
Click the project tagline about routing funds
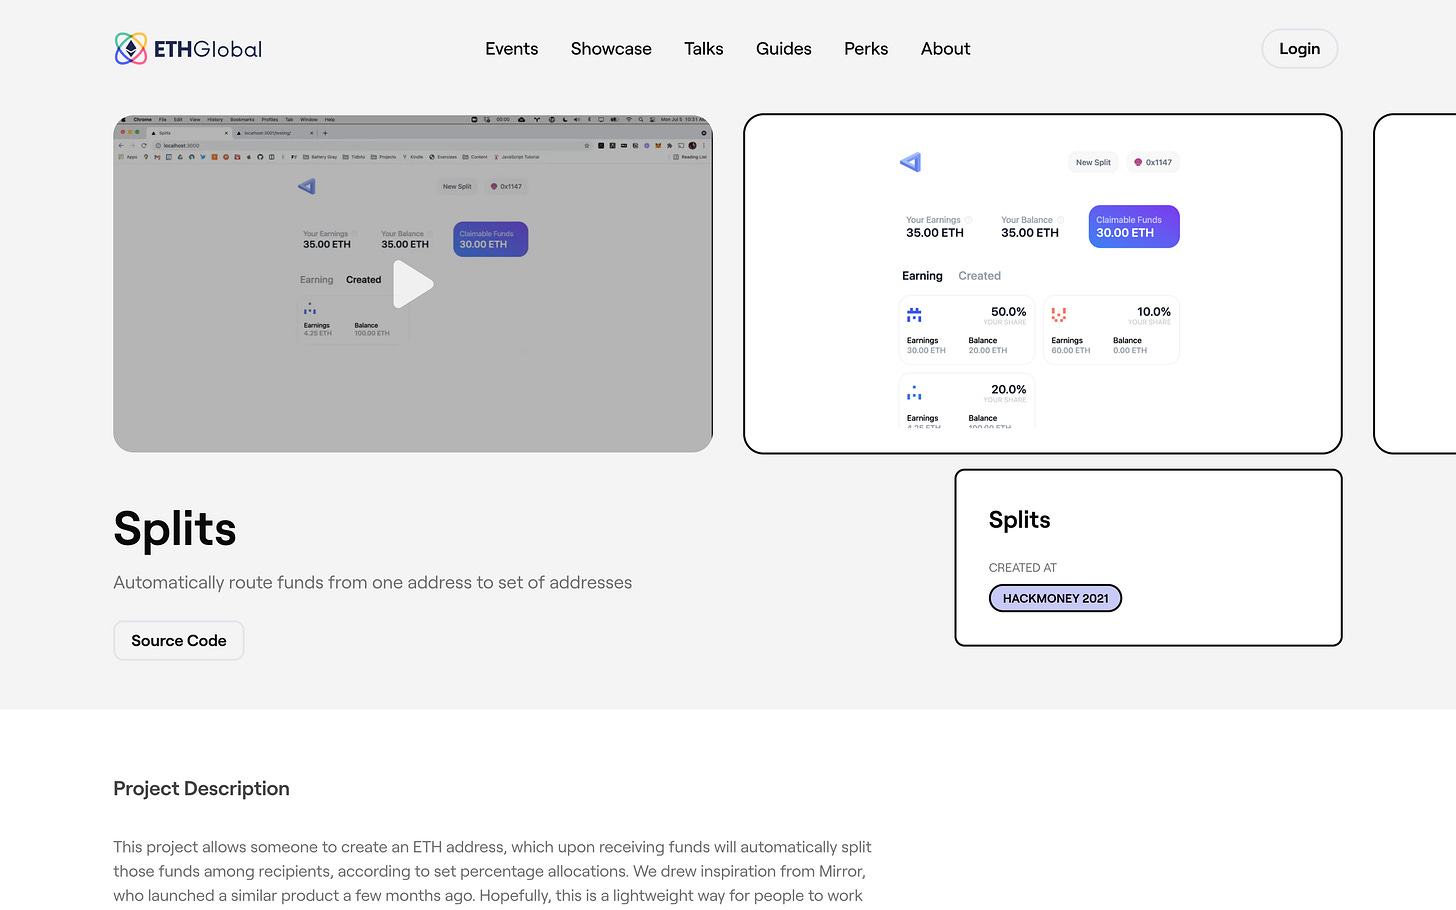click(x=372, y=582)
